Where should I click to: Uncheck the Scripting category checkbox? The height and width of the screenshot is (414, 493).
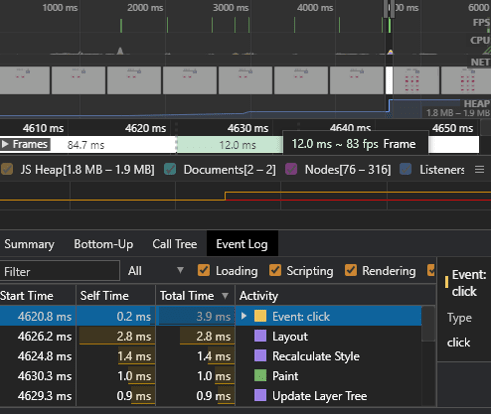[x=275, y=270]
